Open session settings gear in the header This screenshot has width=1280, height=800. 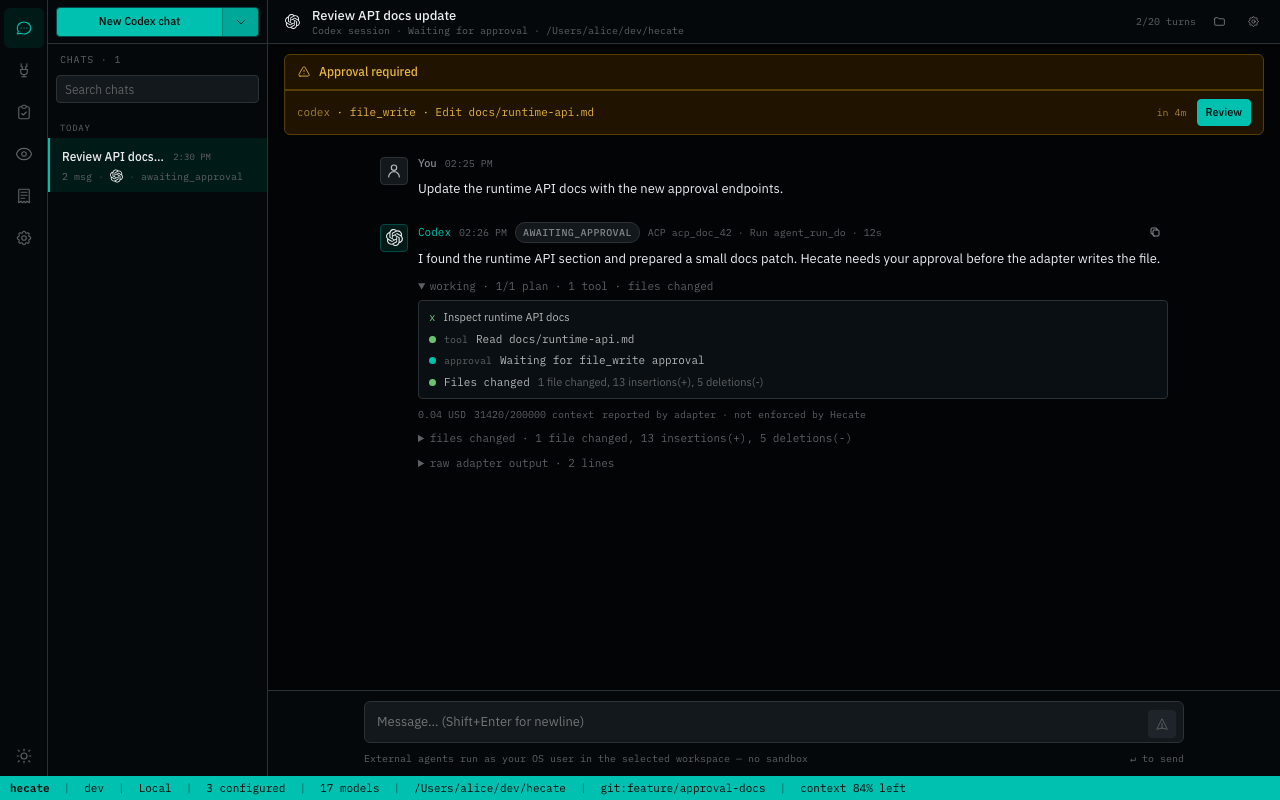click(x=1253, y=21)
